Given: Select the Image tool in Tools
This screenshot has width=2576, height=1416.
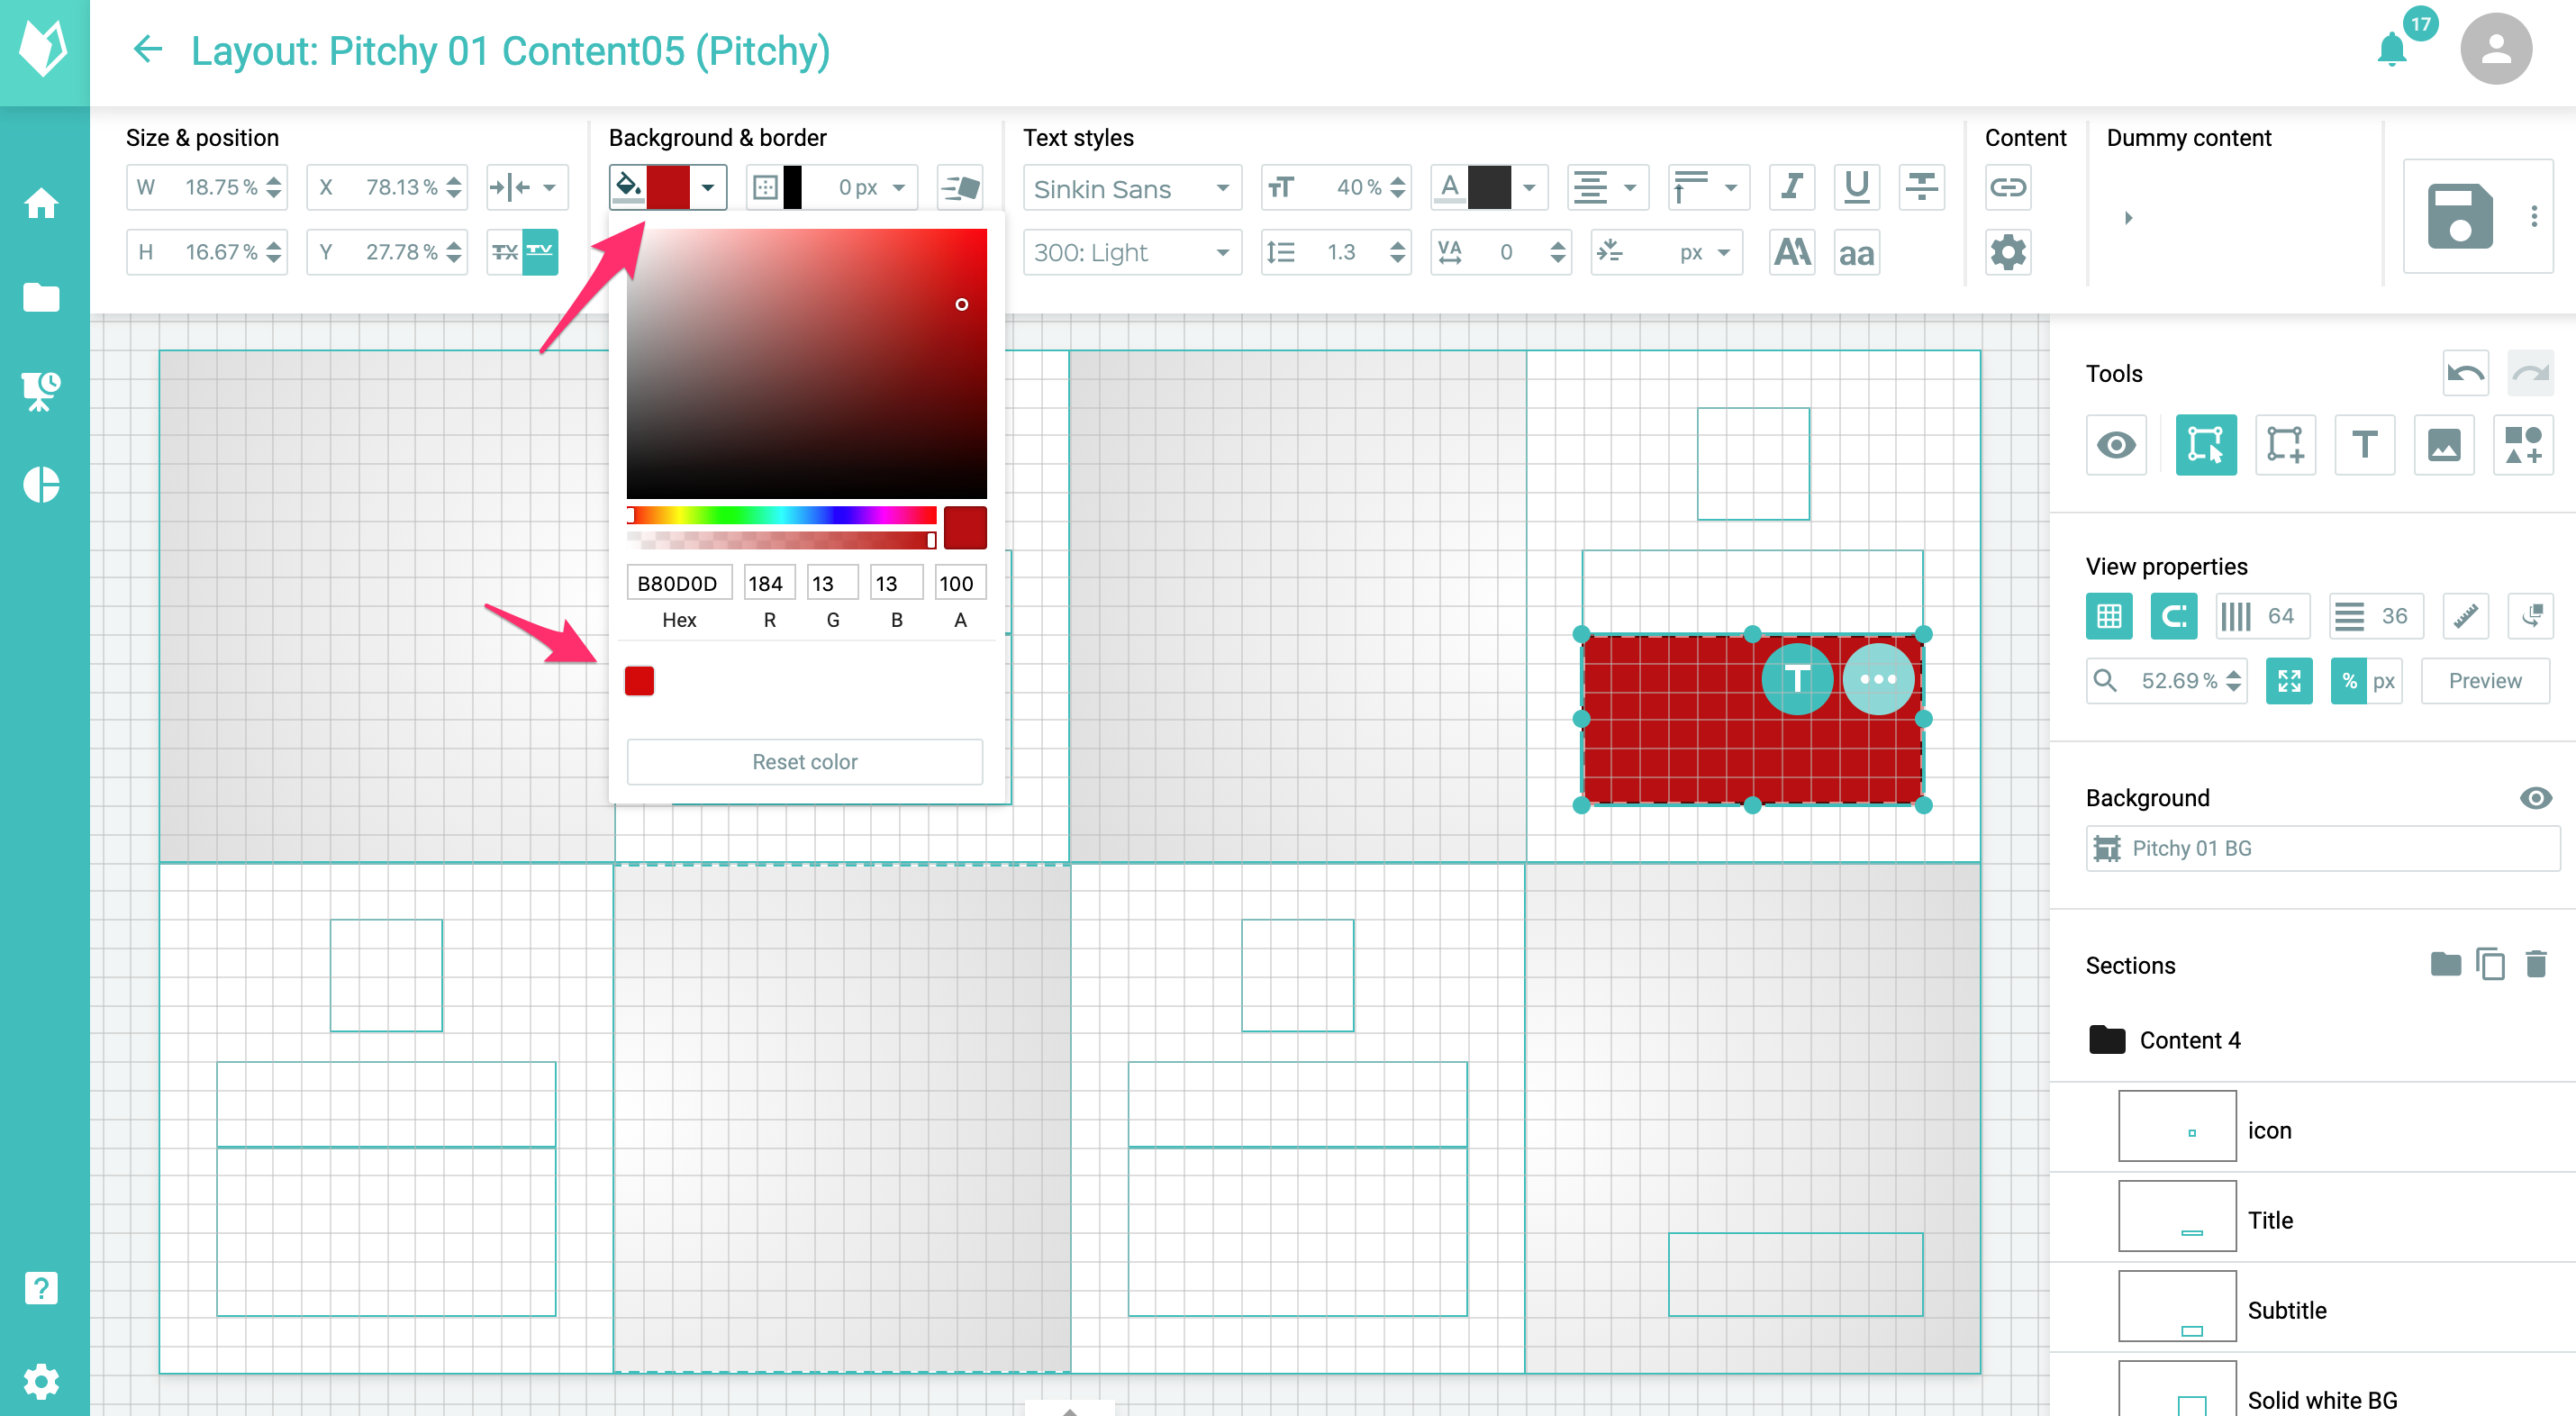Looking at the screenshot, I should 2444,445.
